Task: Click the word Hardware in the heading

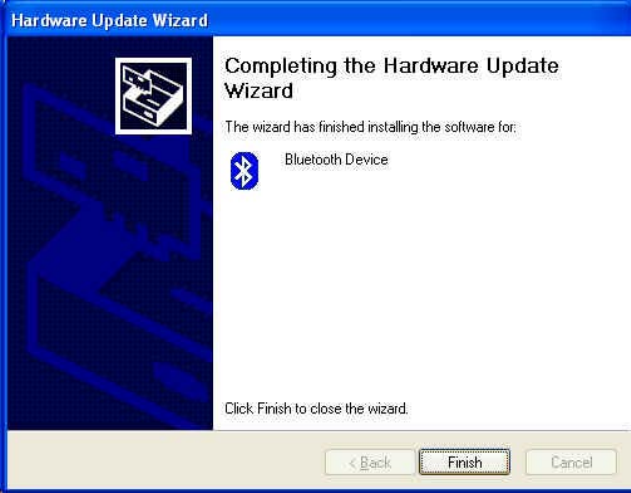Action: tap(431, 66)
